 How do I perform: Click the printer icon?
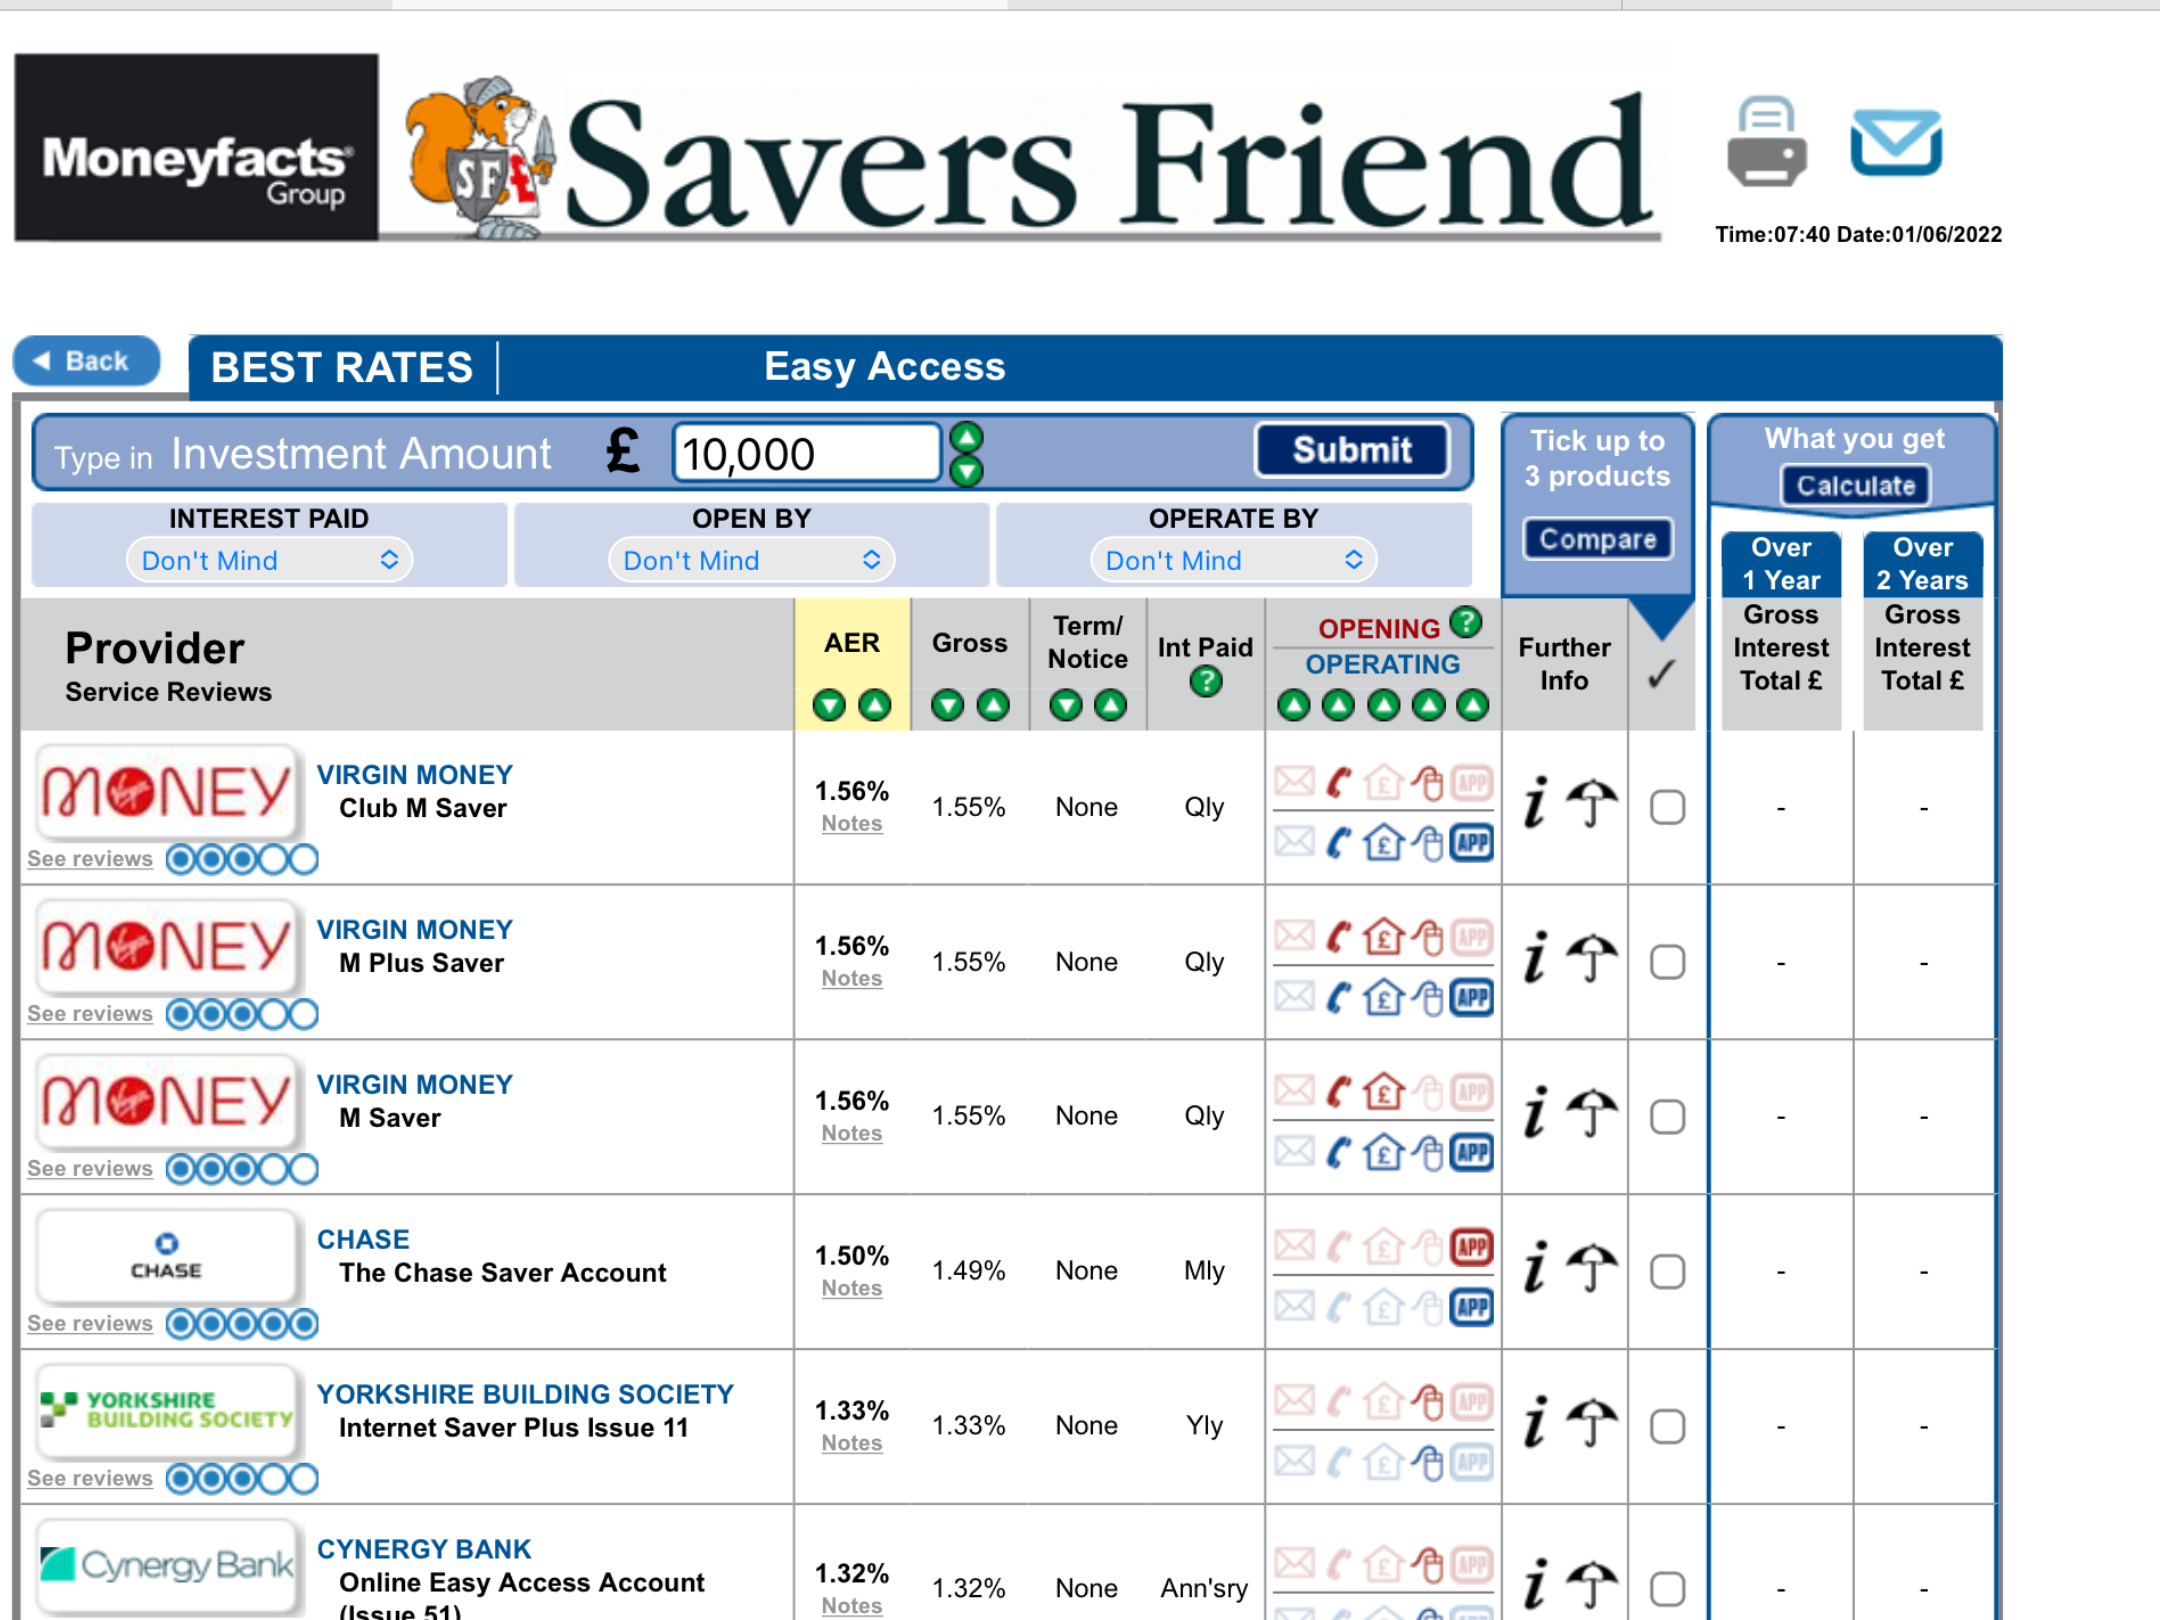(1767, 142)
